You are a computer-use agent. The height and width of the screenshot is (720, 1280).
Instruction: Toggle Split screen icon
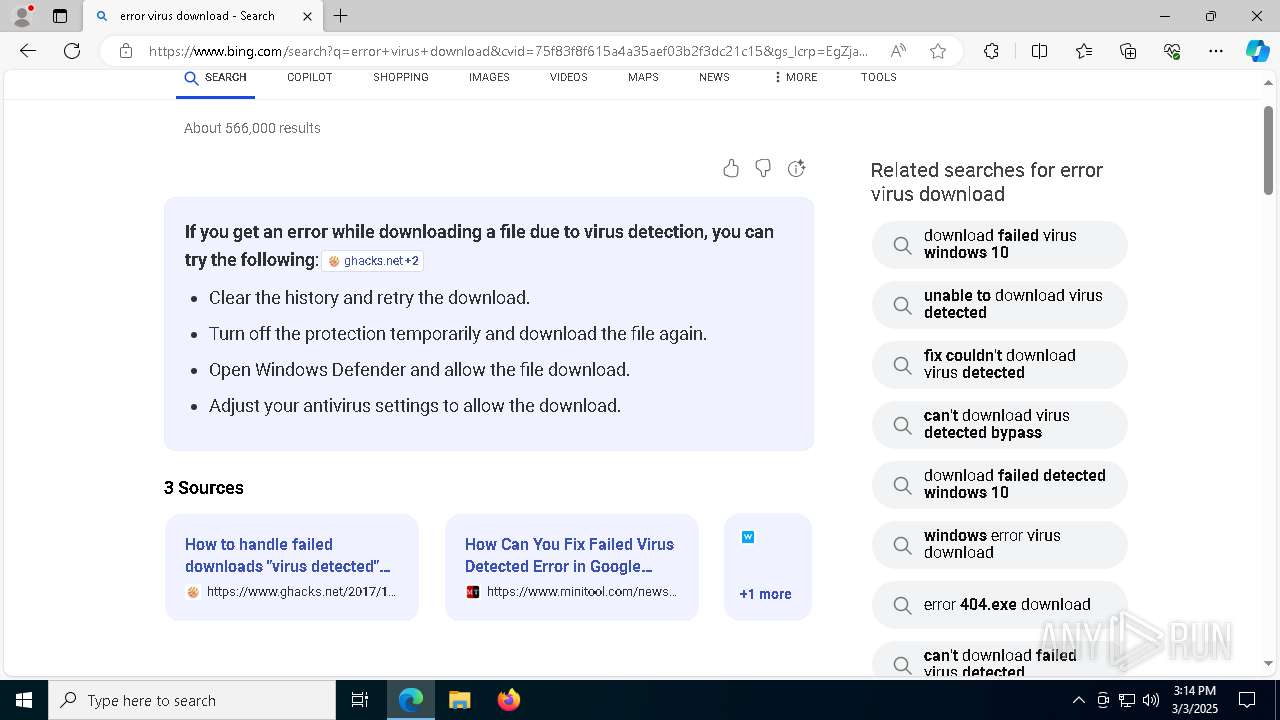pos(1039,51)
